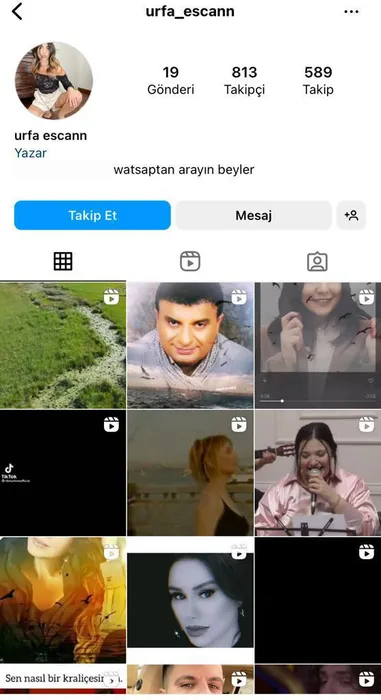Tap reel icon on singer in pink post
This screenshot has width=381, height=700.
coord(366,425)
